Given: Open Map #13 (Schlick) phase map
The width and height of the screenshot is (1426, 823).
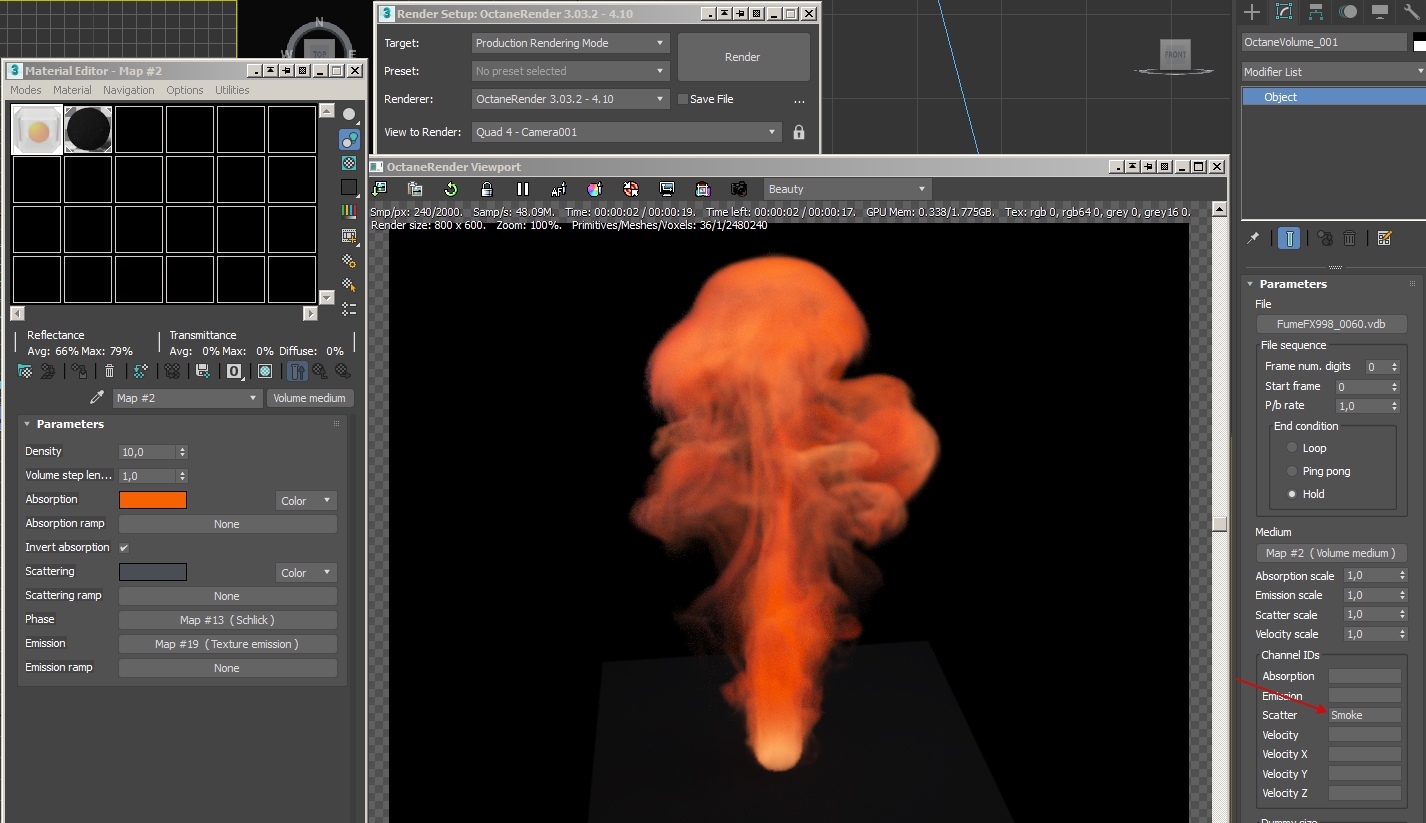Looking at the screenshot, I should [x=228, y=620].
